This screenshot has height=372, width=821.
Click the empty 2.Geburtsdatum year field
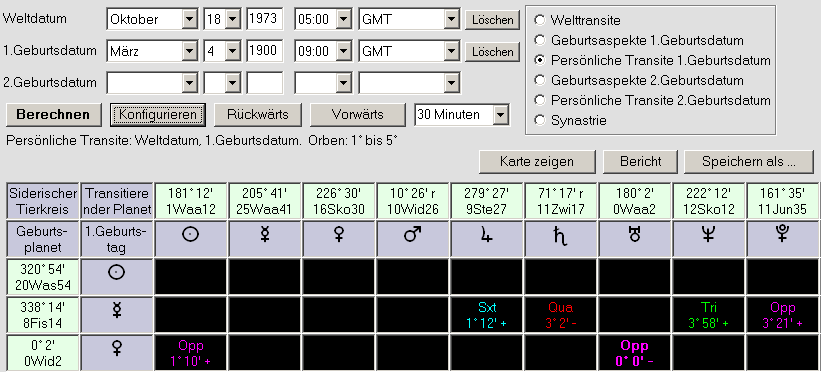265,83
